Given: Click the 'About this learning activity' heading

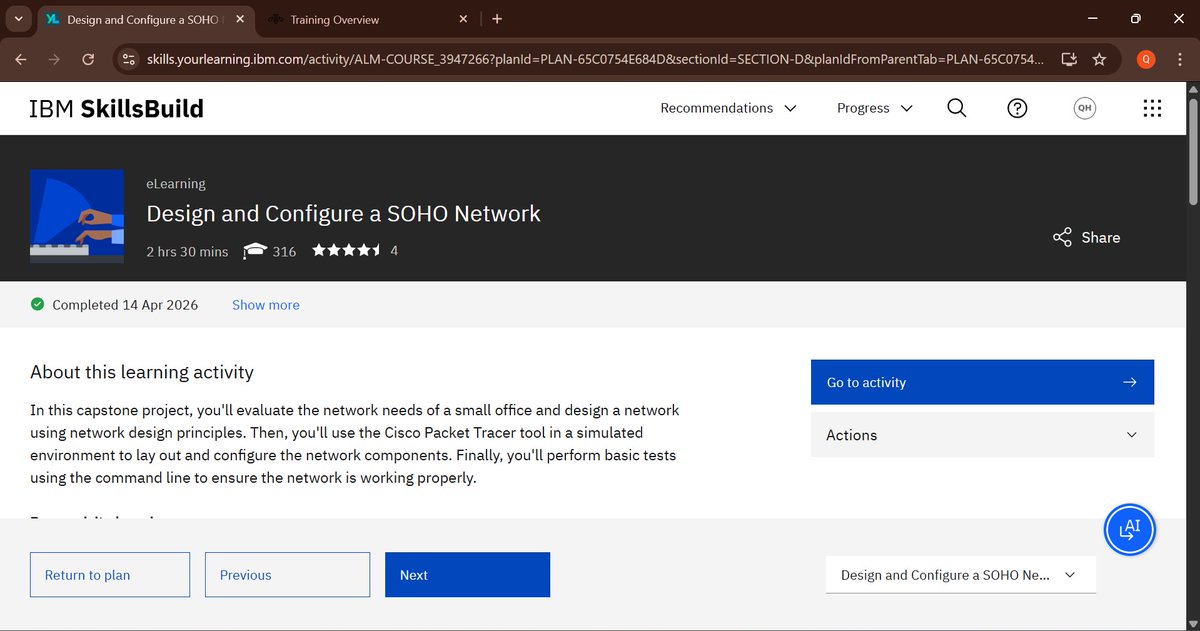Looking at the screenshot, I should [142, 372].
